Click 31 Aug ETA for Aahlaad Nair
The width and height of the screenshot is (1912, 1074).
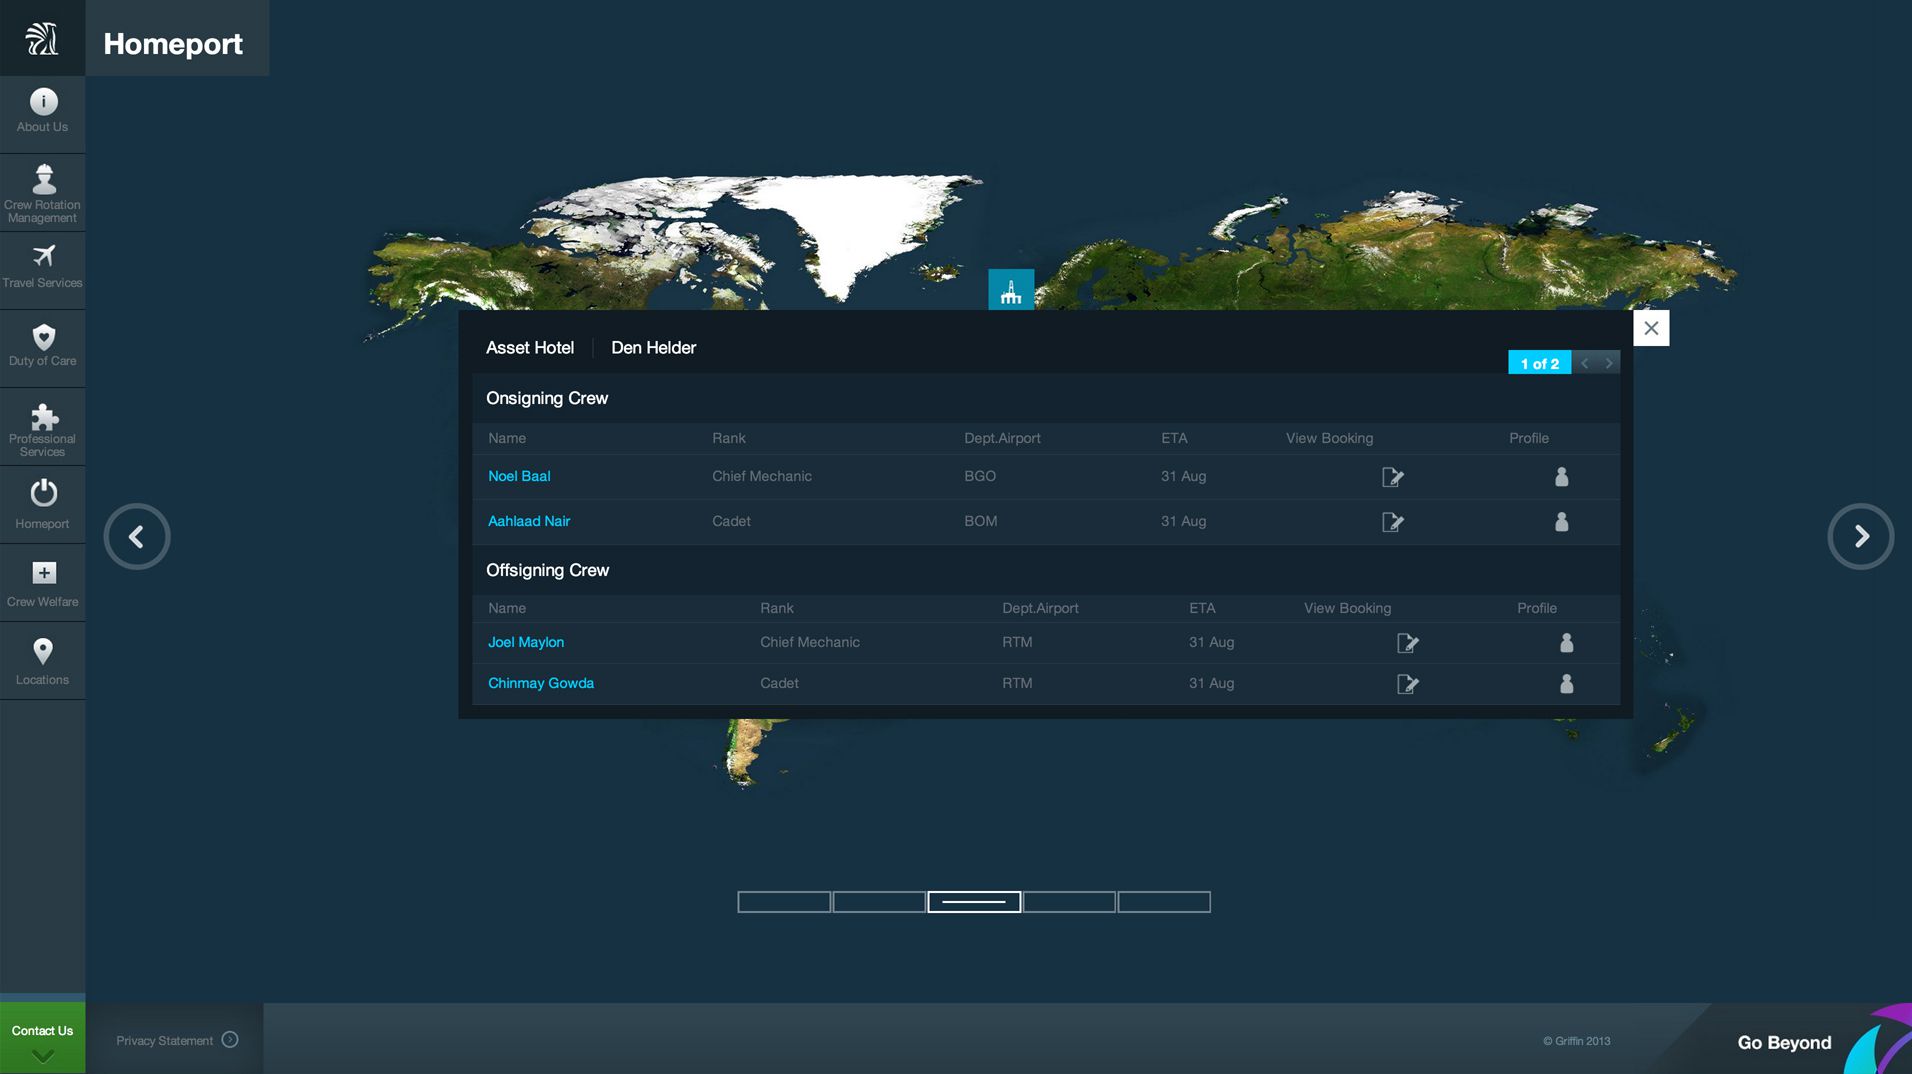(1183, 521)
